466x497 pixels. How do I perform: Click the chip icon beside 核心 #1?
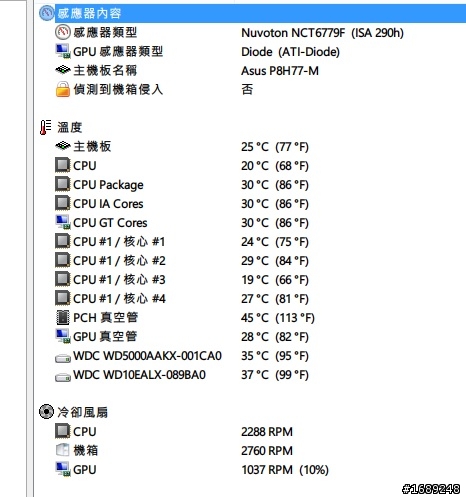[x=63, y=241]
